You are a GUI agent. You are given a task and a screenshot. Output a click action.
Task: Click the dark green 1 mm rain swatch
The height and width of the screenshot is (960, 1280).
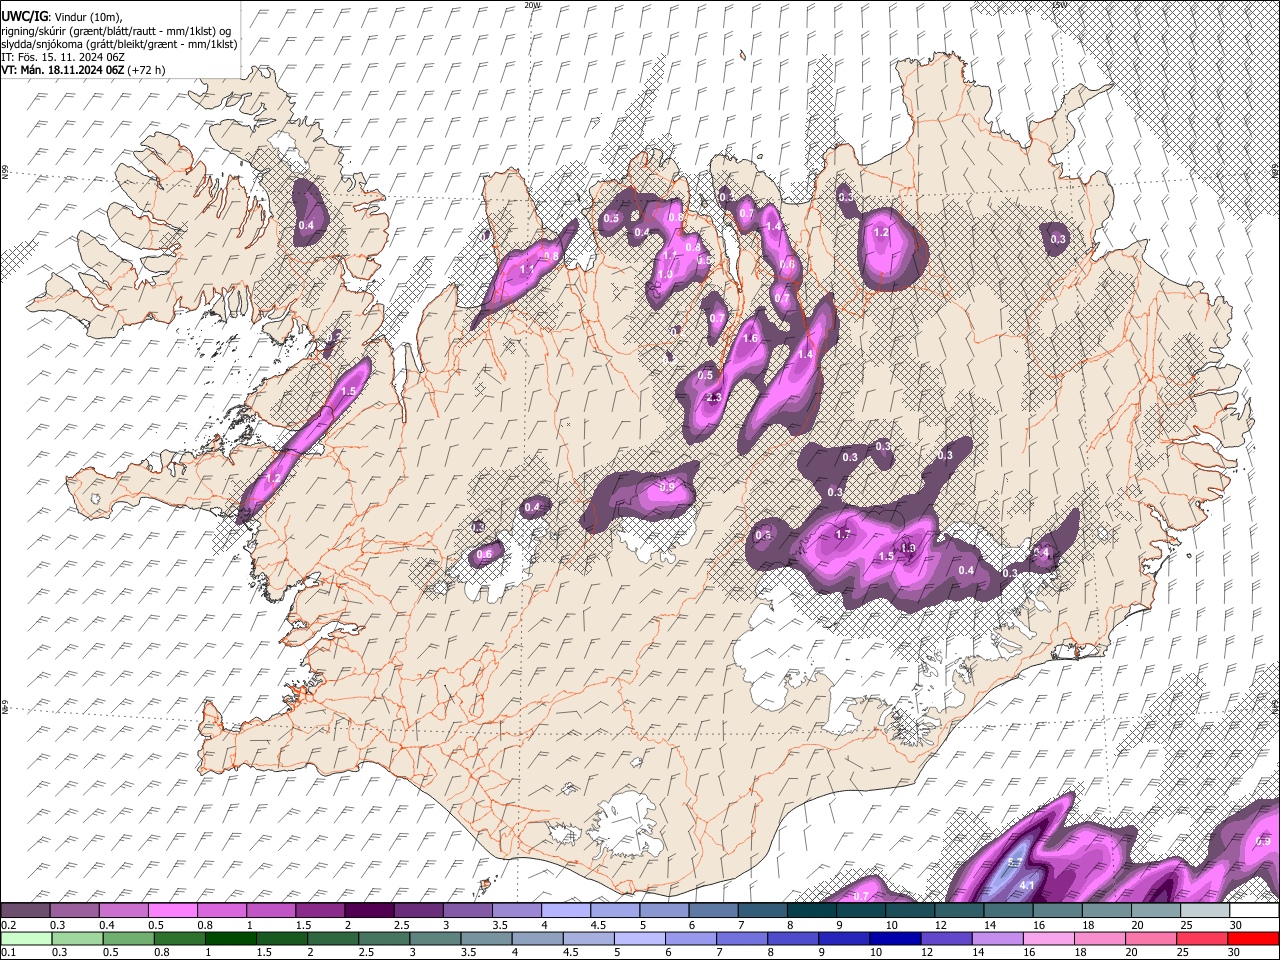pos(230,938)
